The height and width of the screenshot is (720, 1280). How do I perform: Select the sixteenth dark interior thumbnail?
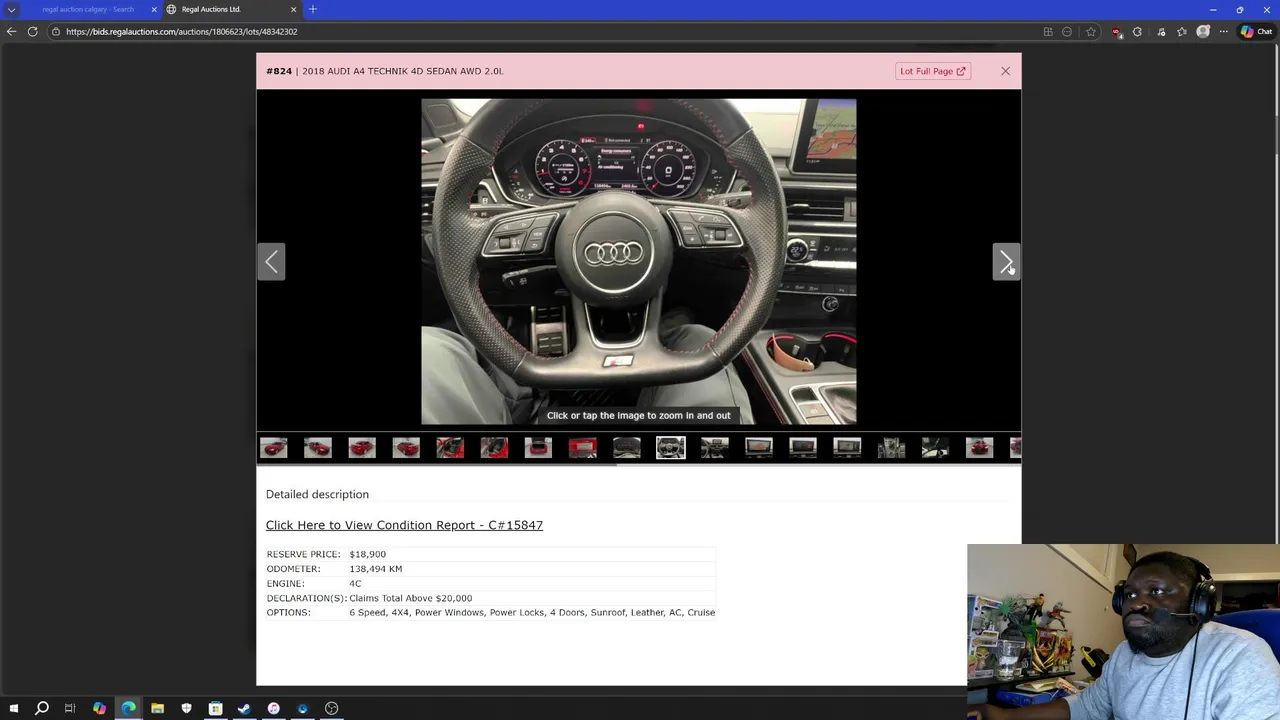(x=934, y=448)
